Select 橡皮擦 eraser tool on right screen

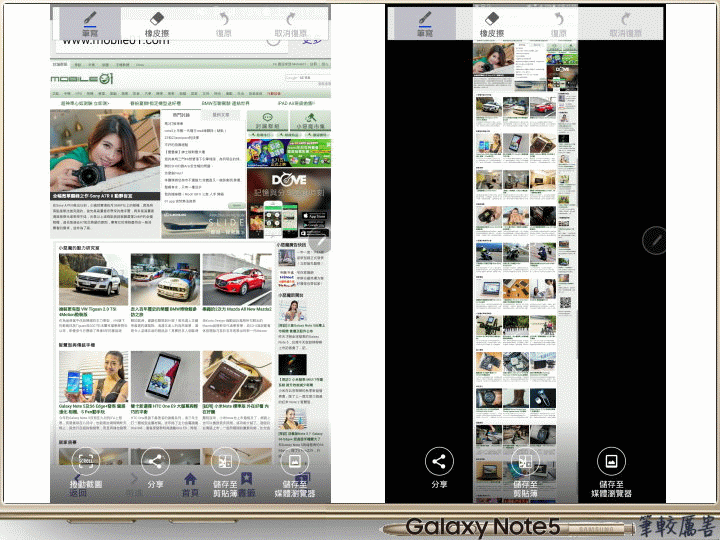pos(492,23)
